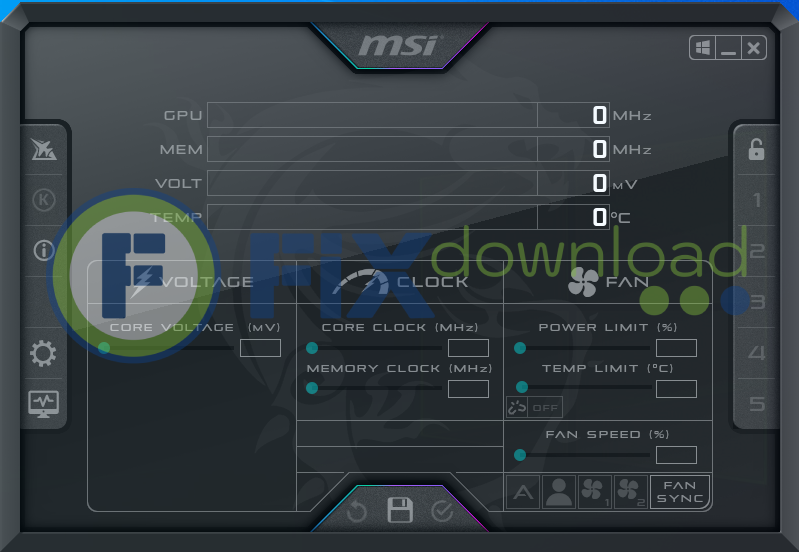Toggle the apply at Windows startup icon

(701, 47)
